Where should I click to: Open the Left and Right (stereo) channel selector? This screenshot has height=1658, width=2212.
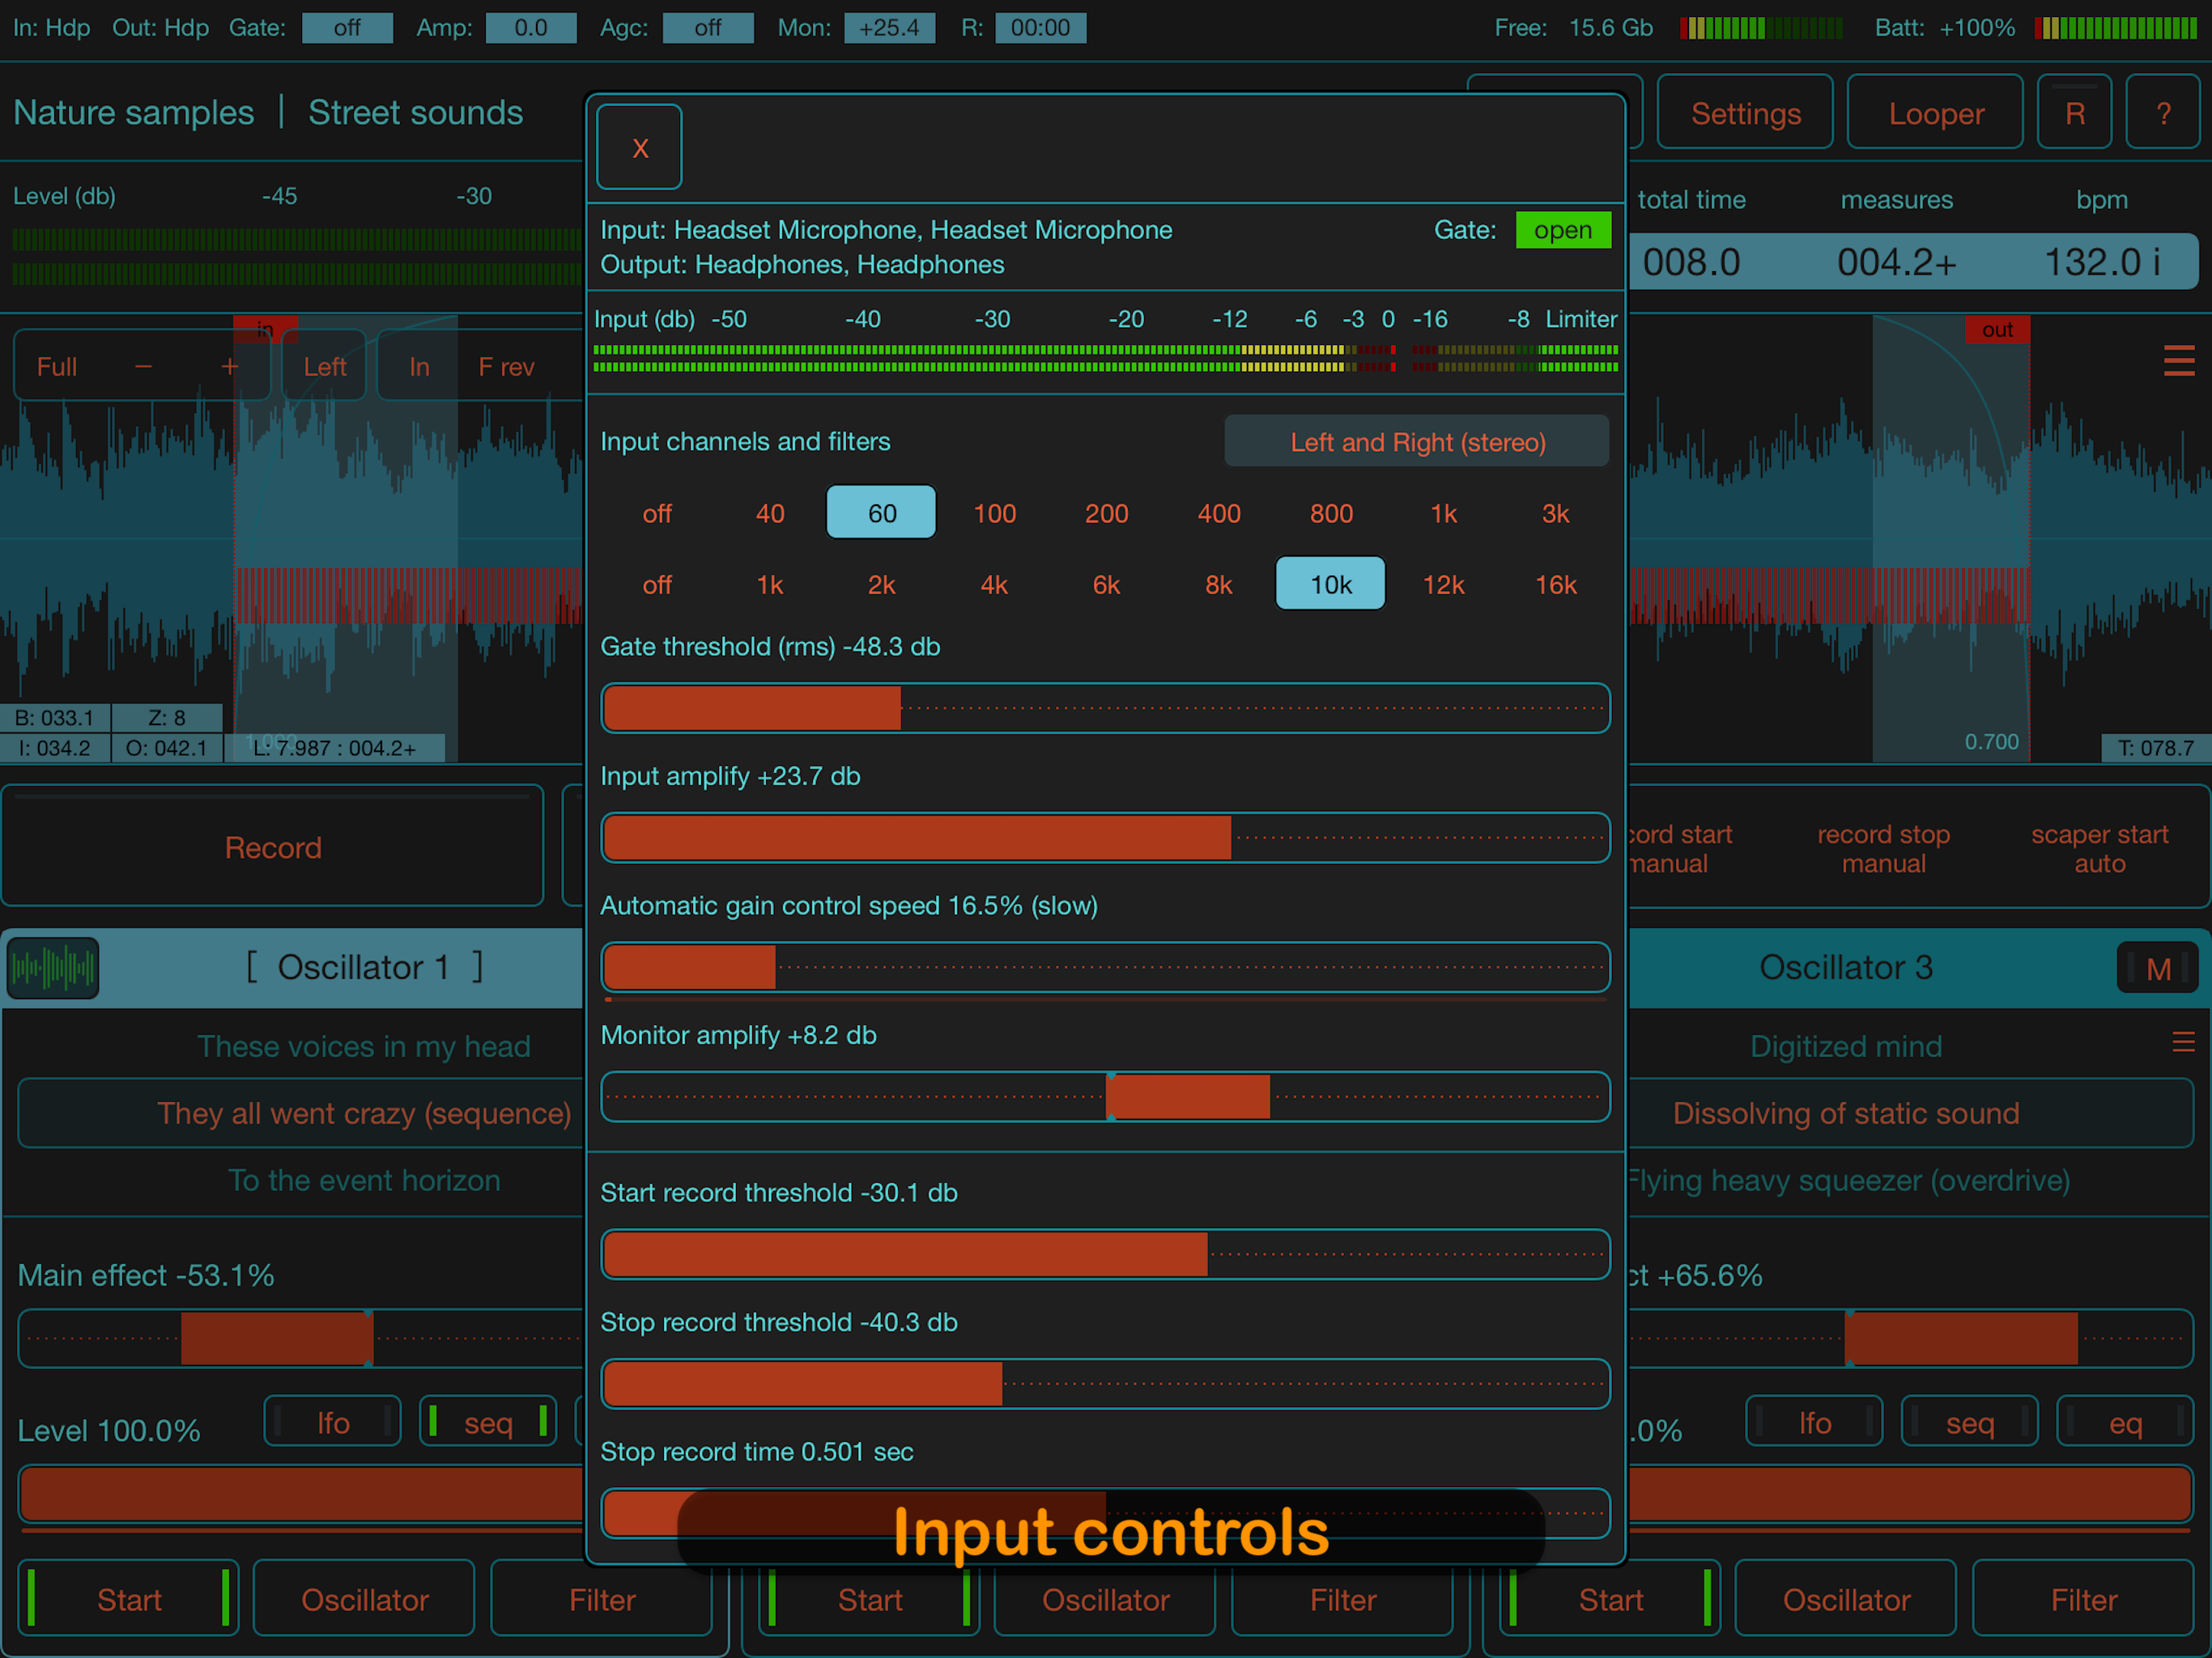pyautogui.click(x=1415, y=440)
